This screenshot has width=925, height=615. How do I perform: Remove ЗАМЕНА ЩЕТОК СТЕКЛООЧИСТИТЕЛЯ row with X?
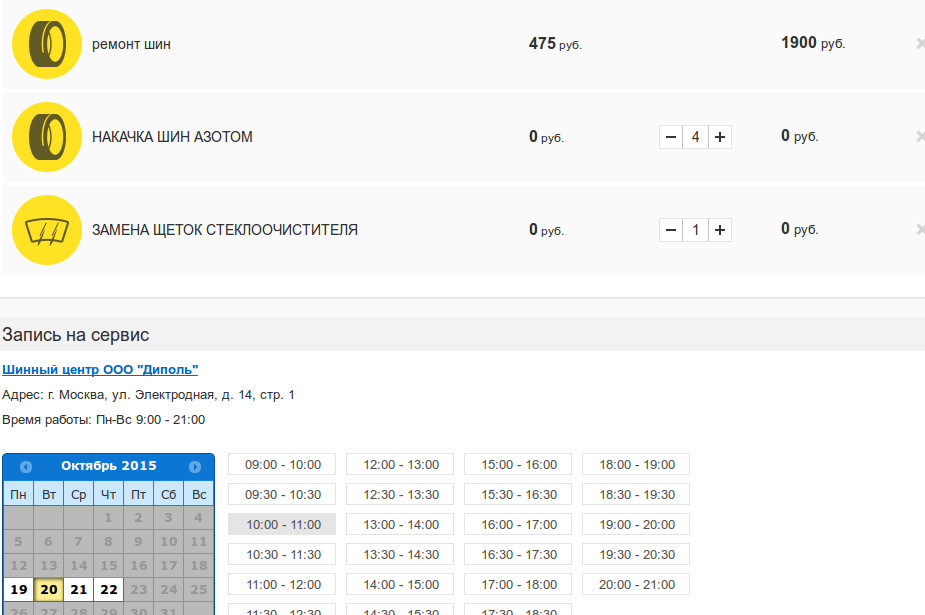click(x=920, y=229)
